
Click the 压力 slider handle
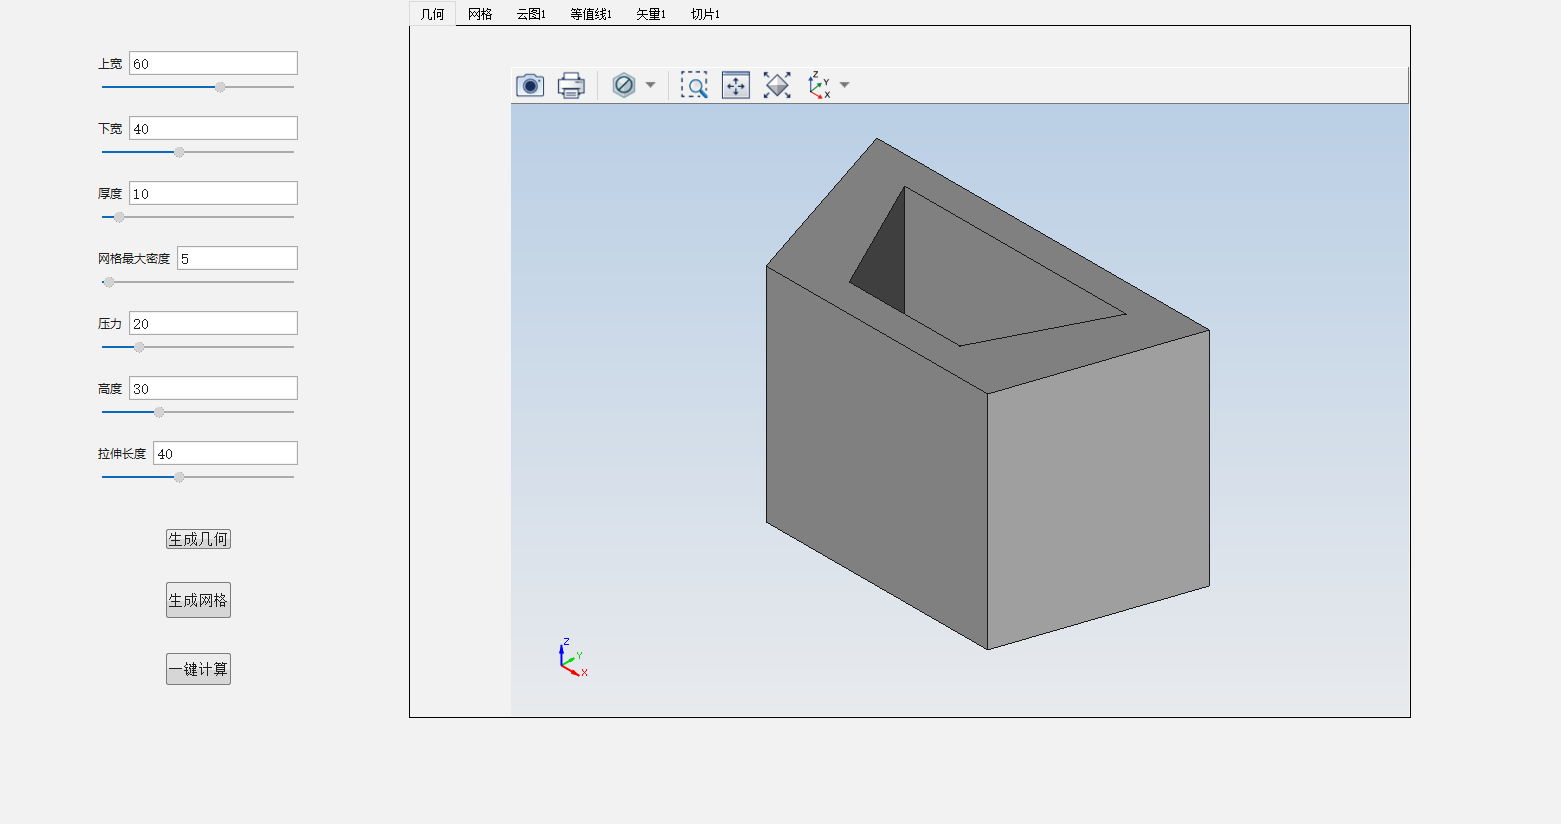[139, 347]
